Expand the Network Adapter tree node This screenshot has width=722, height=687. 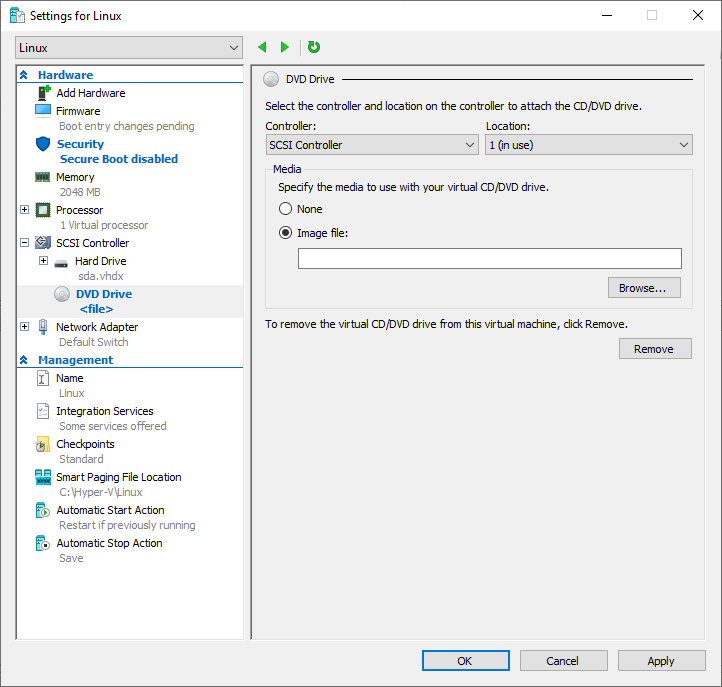(25, 327)
